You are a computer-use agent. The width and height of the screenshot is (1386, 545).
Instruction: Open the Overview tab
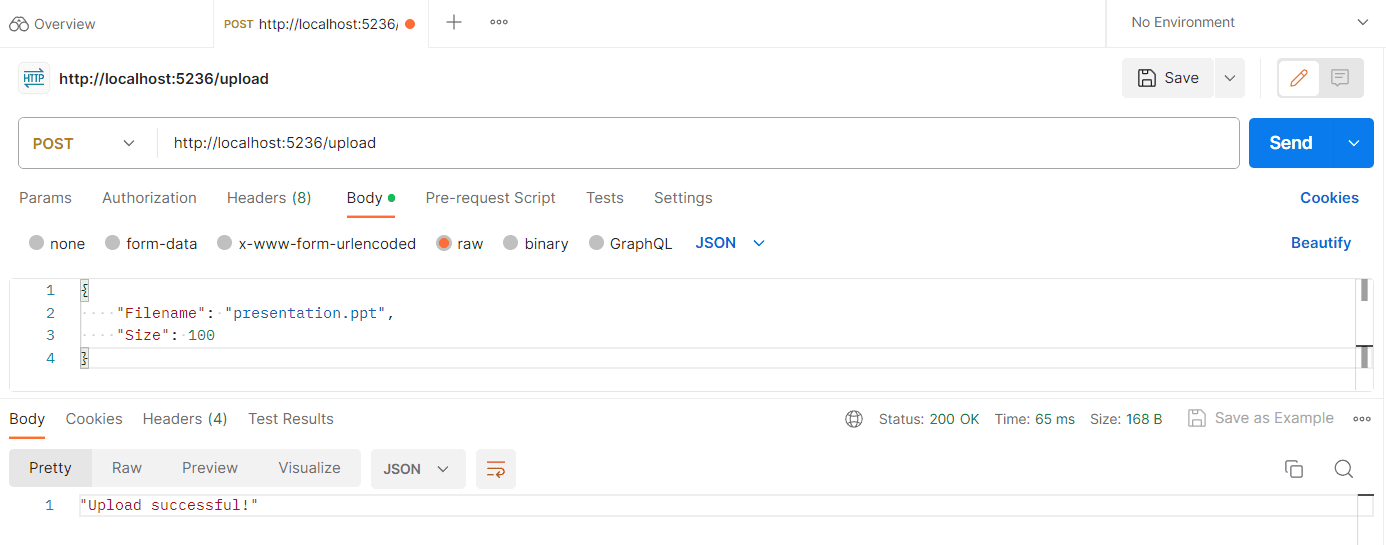click(54, 23)
